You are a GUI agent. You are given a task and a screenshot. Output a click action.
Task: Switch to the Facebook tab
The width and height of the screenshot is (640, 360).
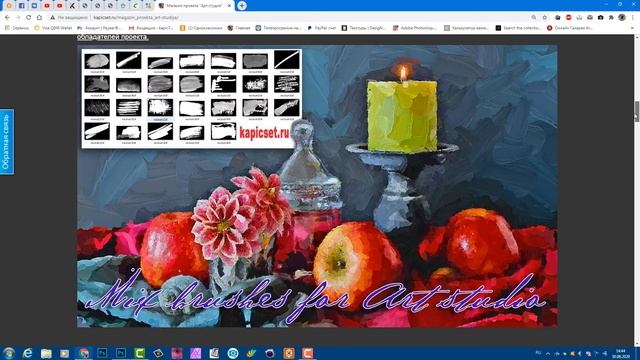[22, 6]
